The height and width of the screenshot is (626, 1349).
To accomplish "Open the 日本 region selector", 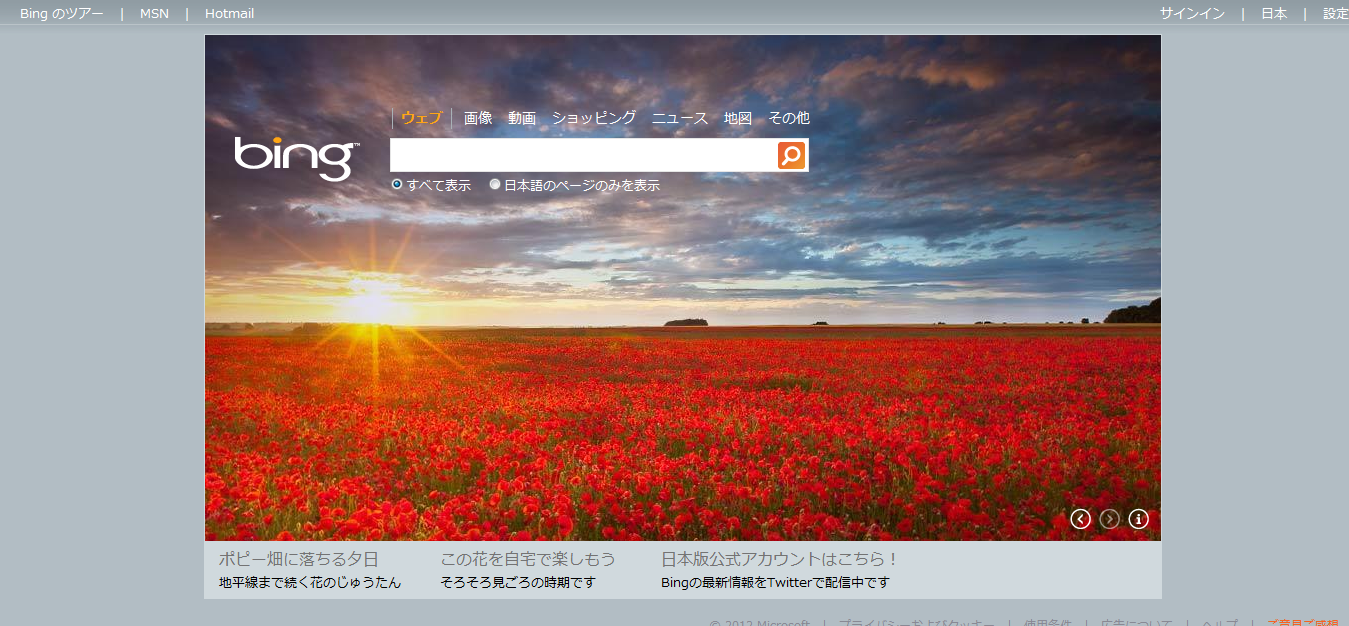I will click(x=1273, y=14).
